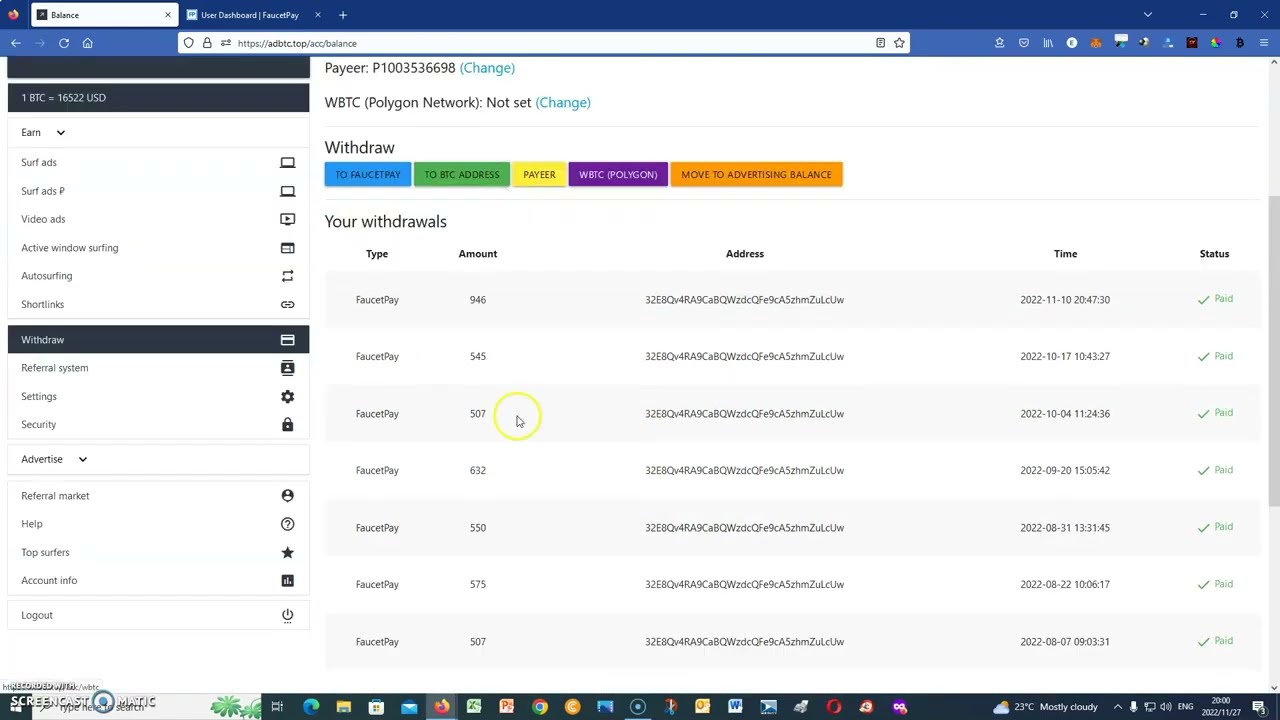Click the taskbar volume icon

point(1165,707)
